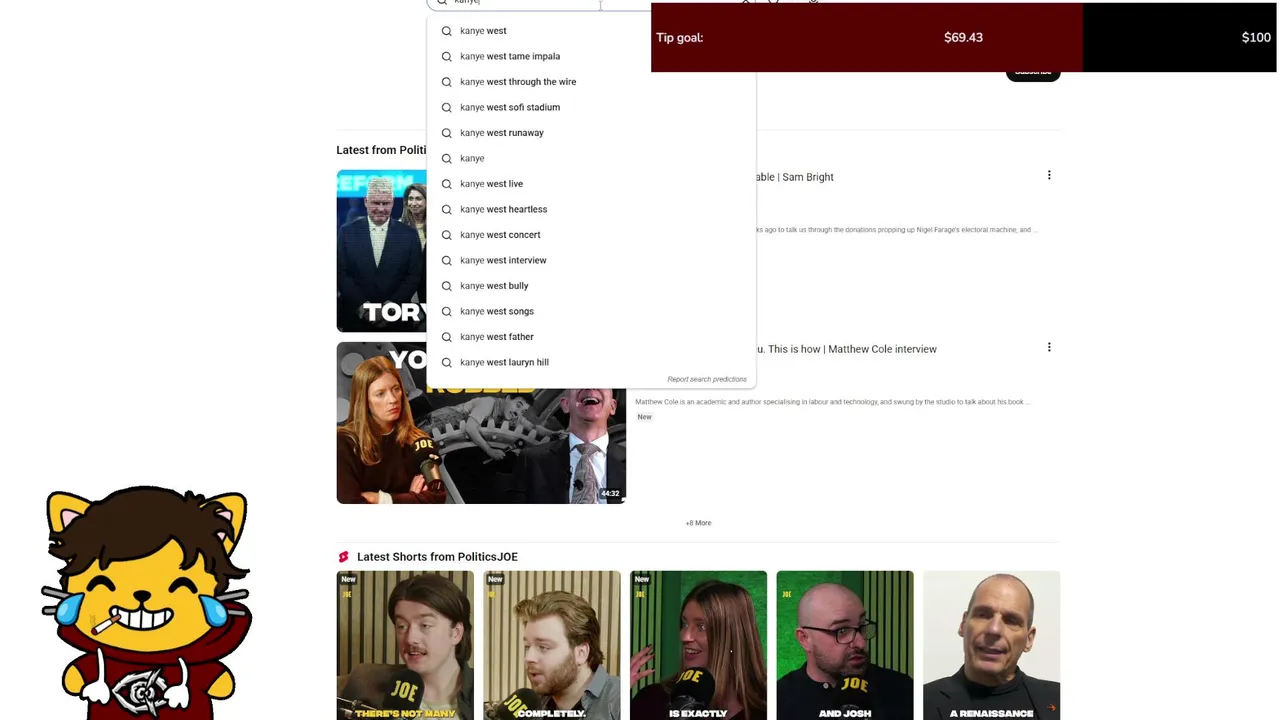Open the 'TORY' video thumbnail
Viewport: 1280px width, 720px height.
pyautogui.click(x=382, y=251)
